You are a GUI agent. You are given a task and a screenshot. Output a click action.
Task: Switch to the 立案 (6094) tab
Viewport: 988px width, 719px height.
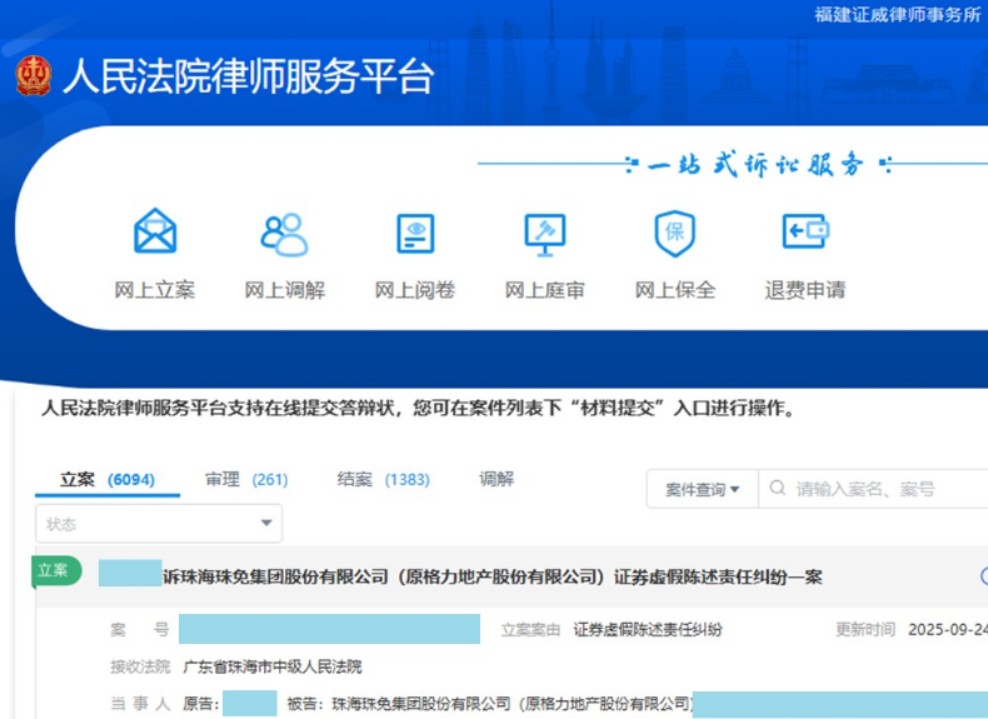[107, 480]
